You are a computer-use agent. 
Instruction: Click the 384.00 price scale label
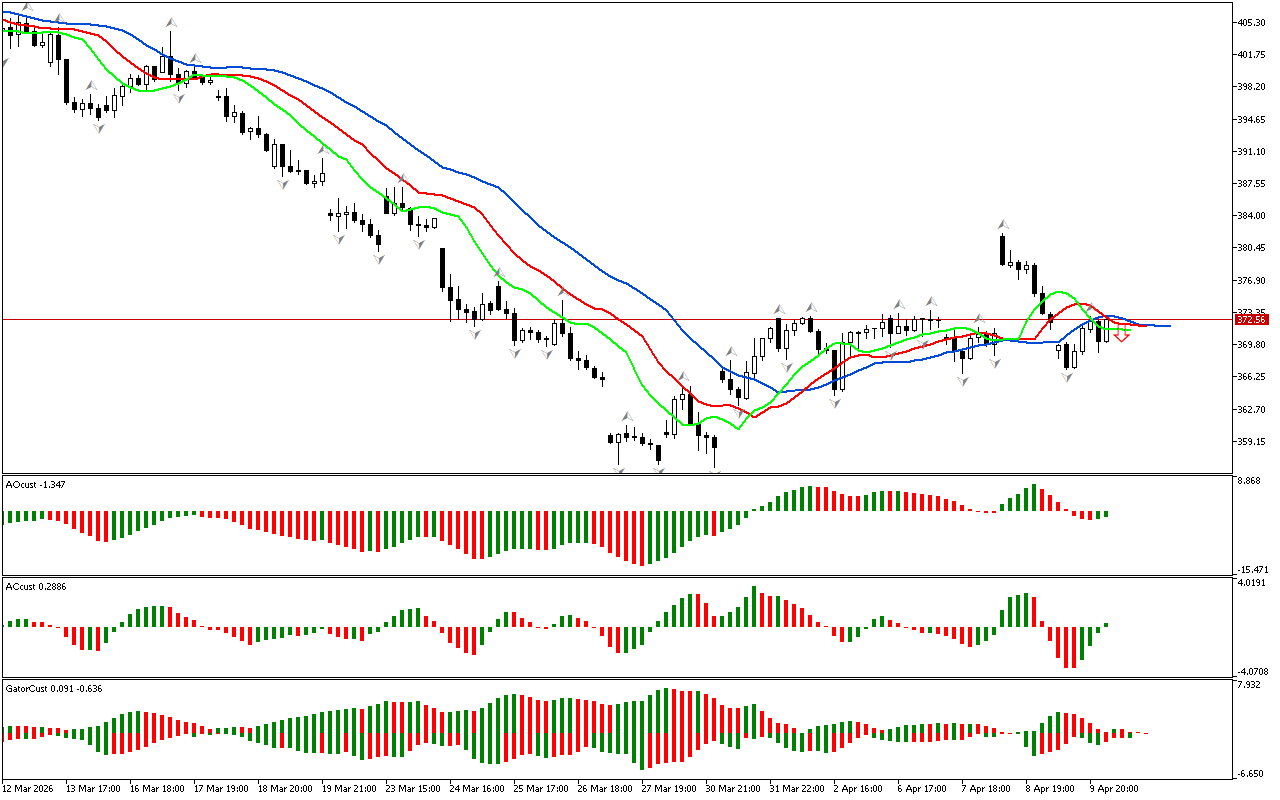click(x=1251, y=216)
